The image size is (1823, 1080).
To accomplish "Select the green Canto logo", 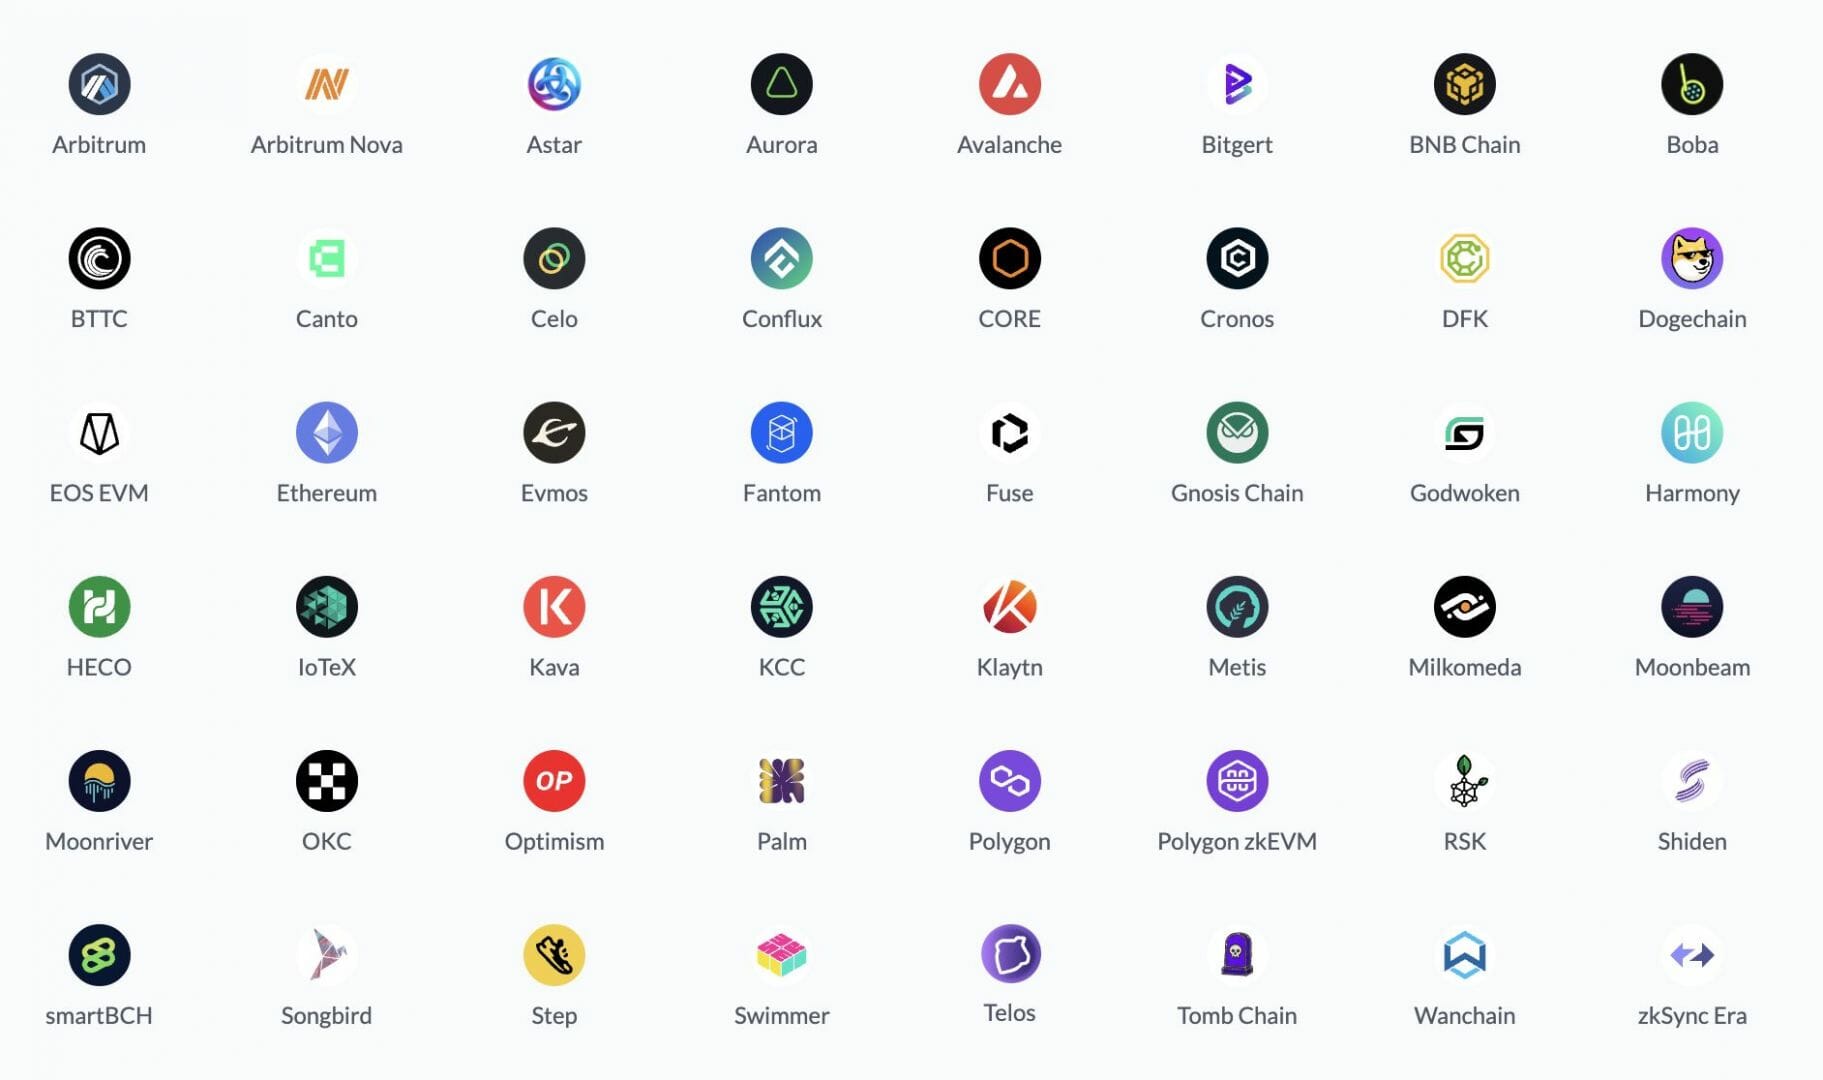I will click(326, 258).
